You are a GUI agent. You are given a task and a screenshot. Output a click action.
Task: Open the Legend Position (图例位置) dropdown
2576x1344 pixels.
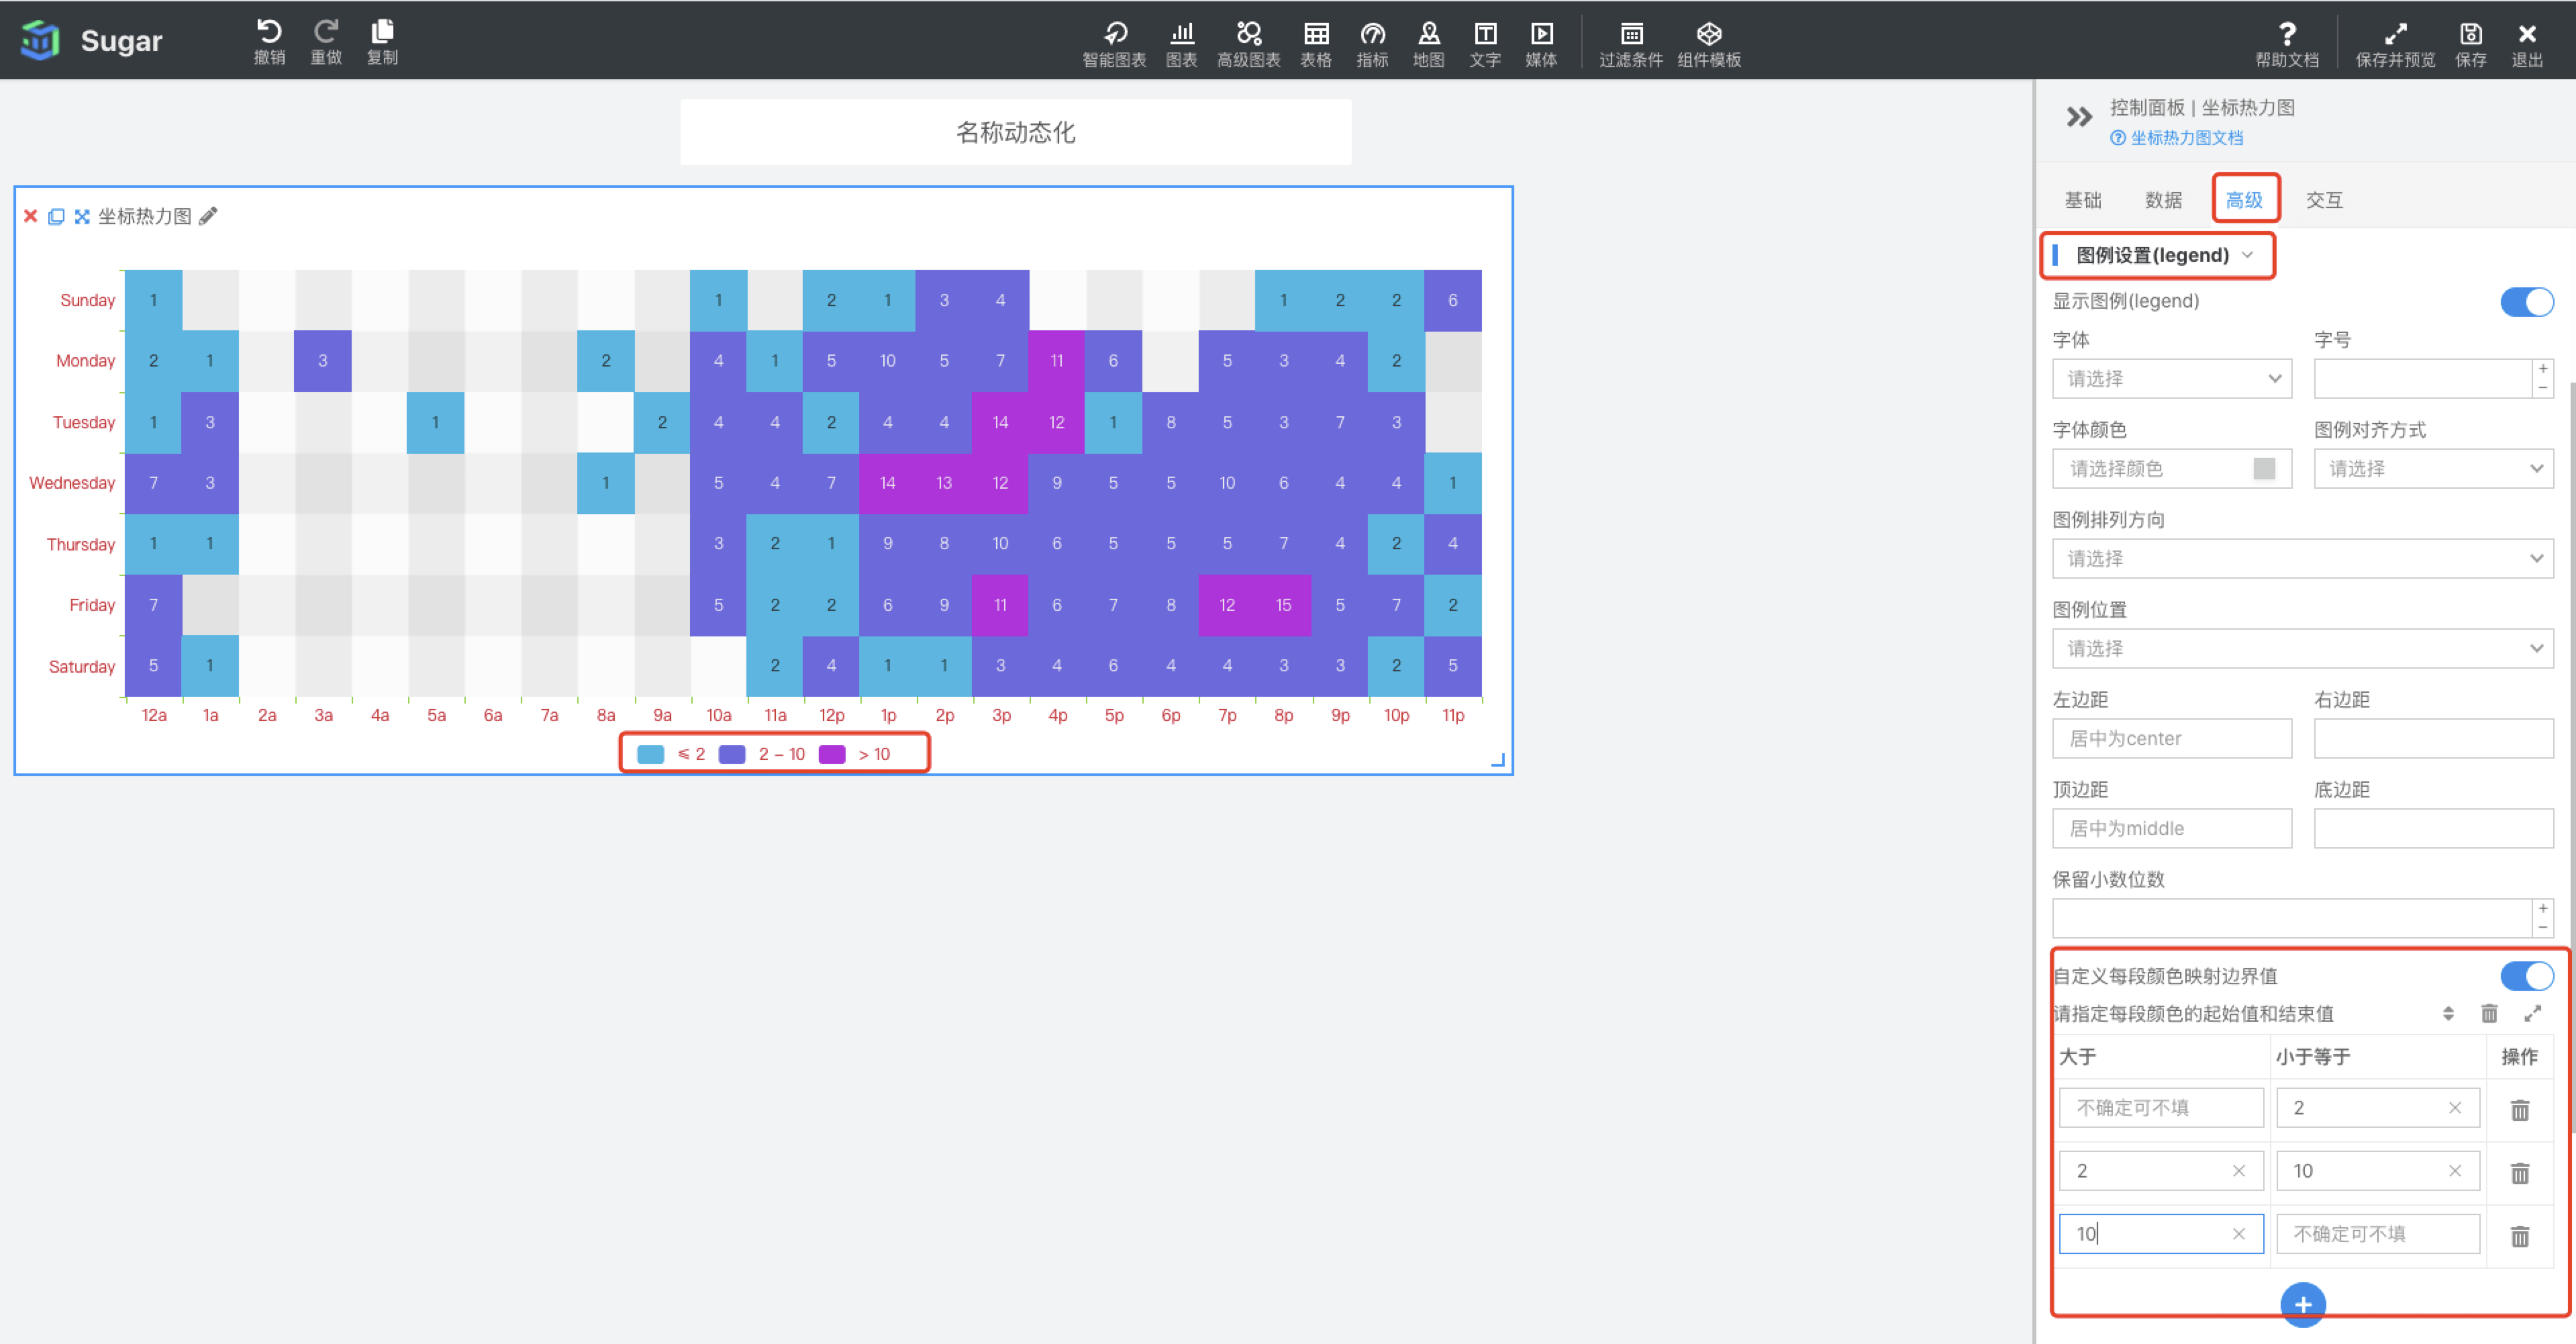click(2302, 649)
